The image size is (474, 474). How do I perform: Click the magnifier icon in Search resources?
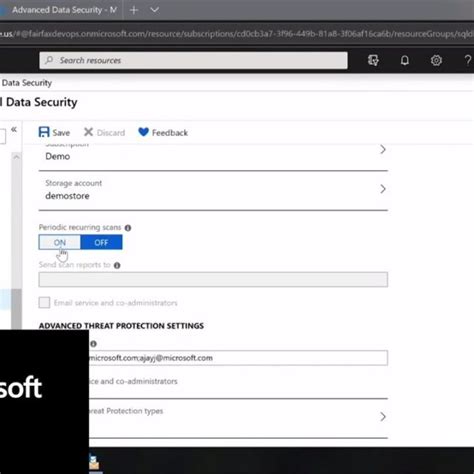[x=49, y=60]
